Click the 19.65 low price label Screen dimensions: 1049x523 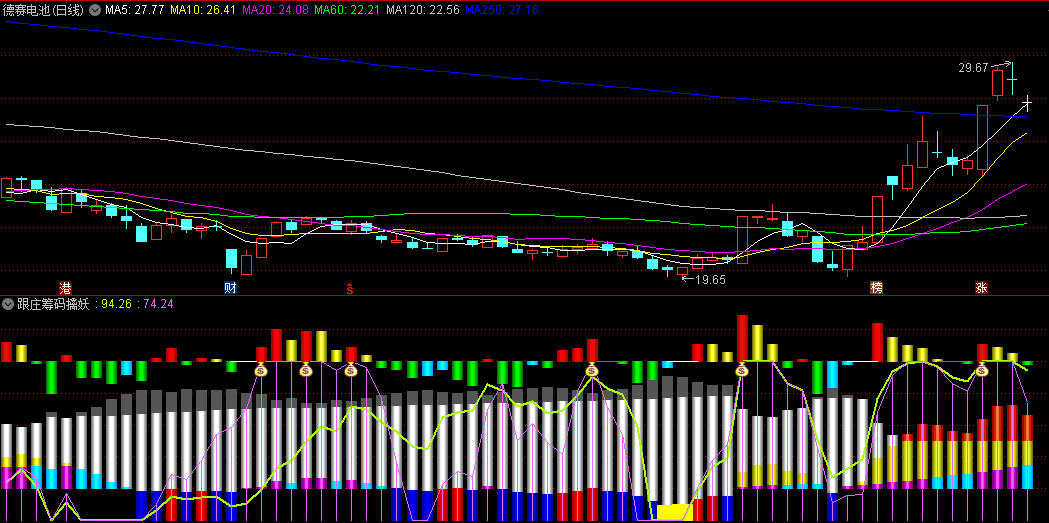click(710, 280)
